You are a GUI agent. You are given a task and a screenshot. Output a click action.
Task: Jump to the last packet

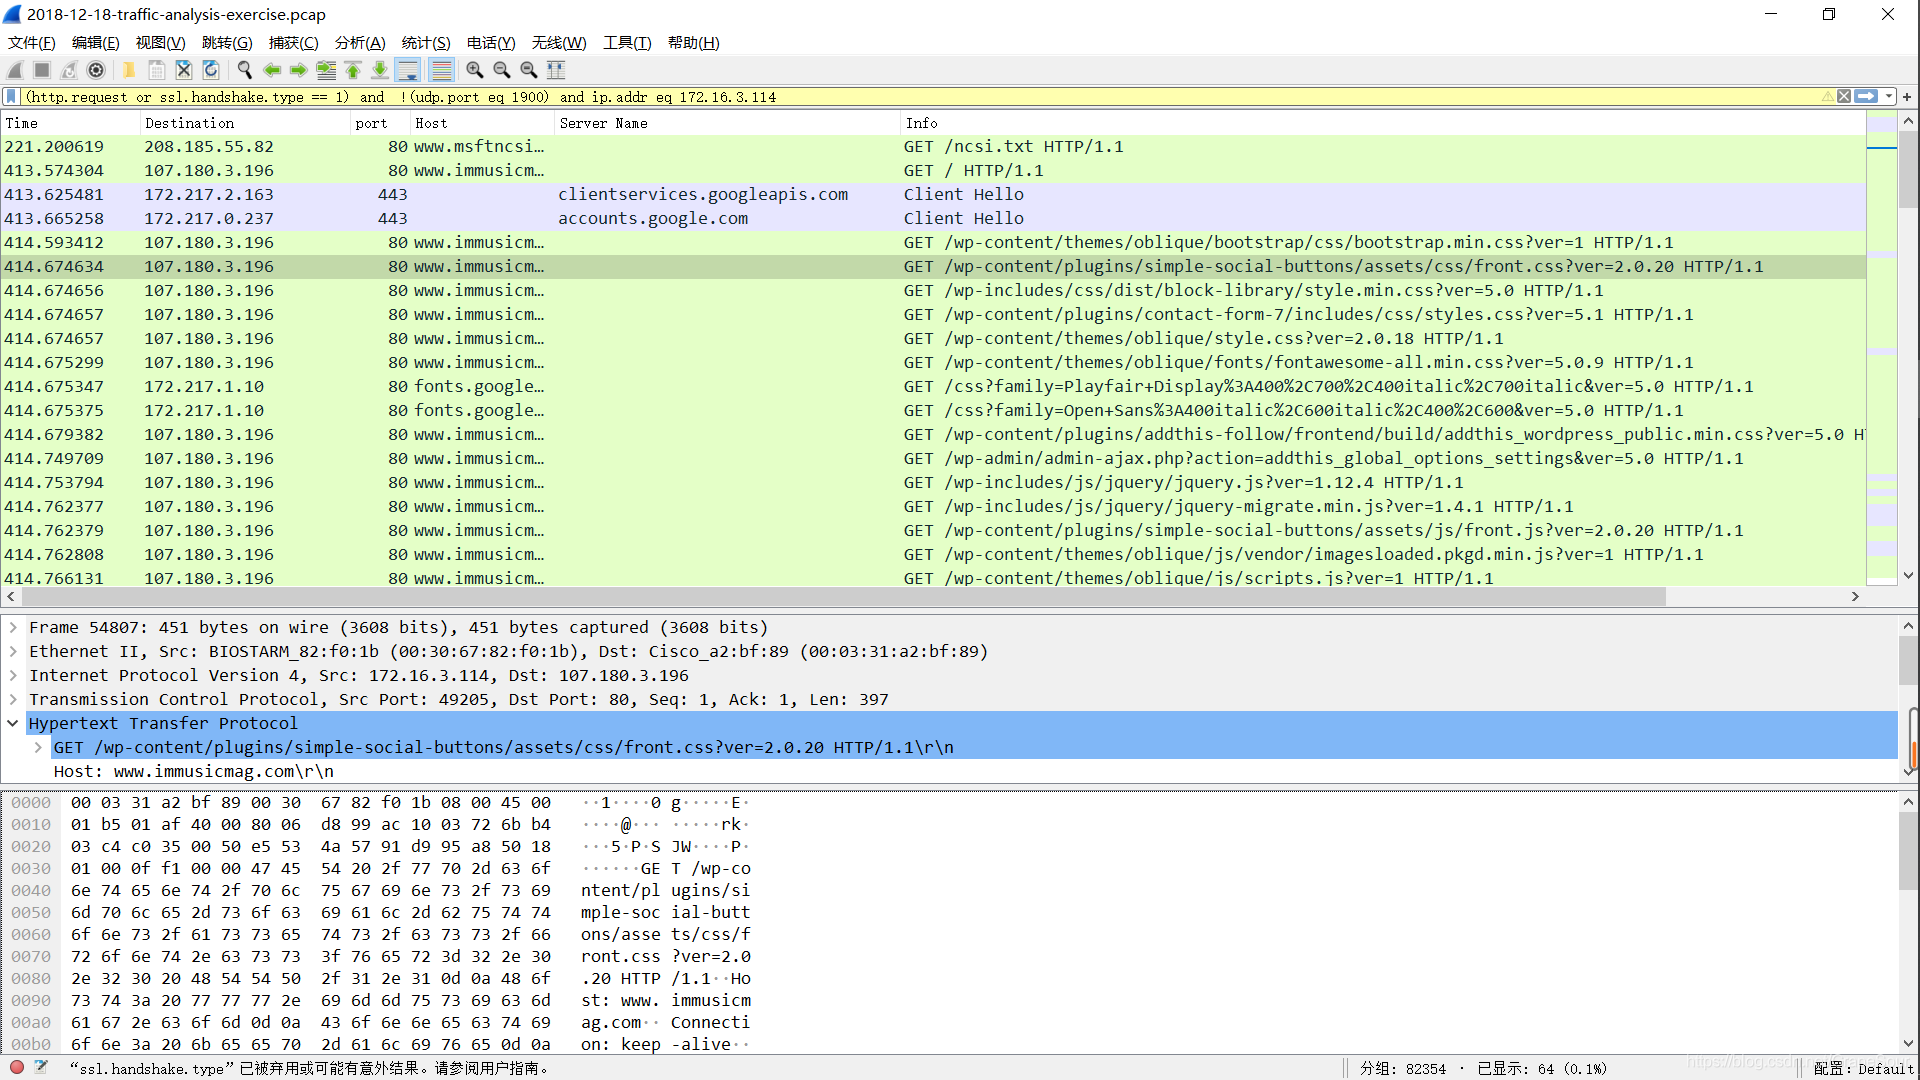point(380,70)
